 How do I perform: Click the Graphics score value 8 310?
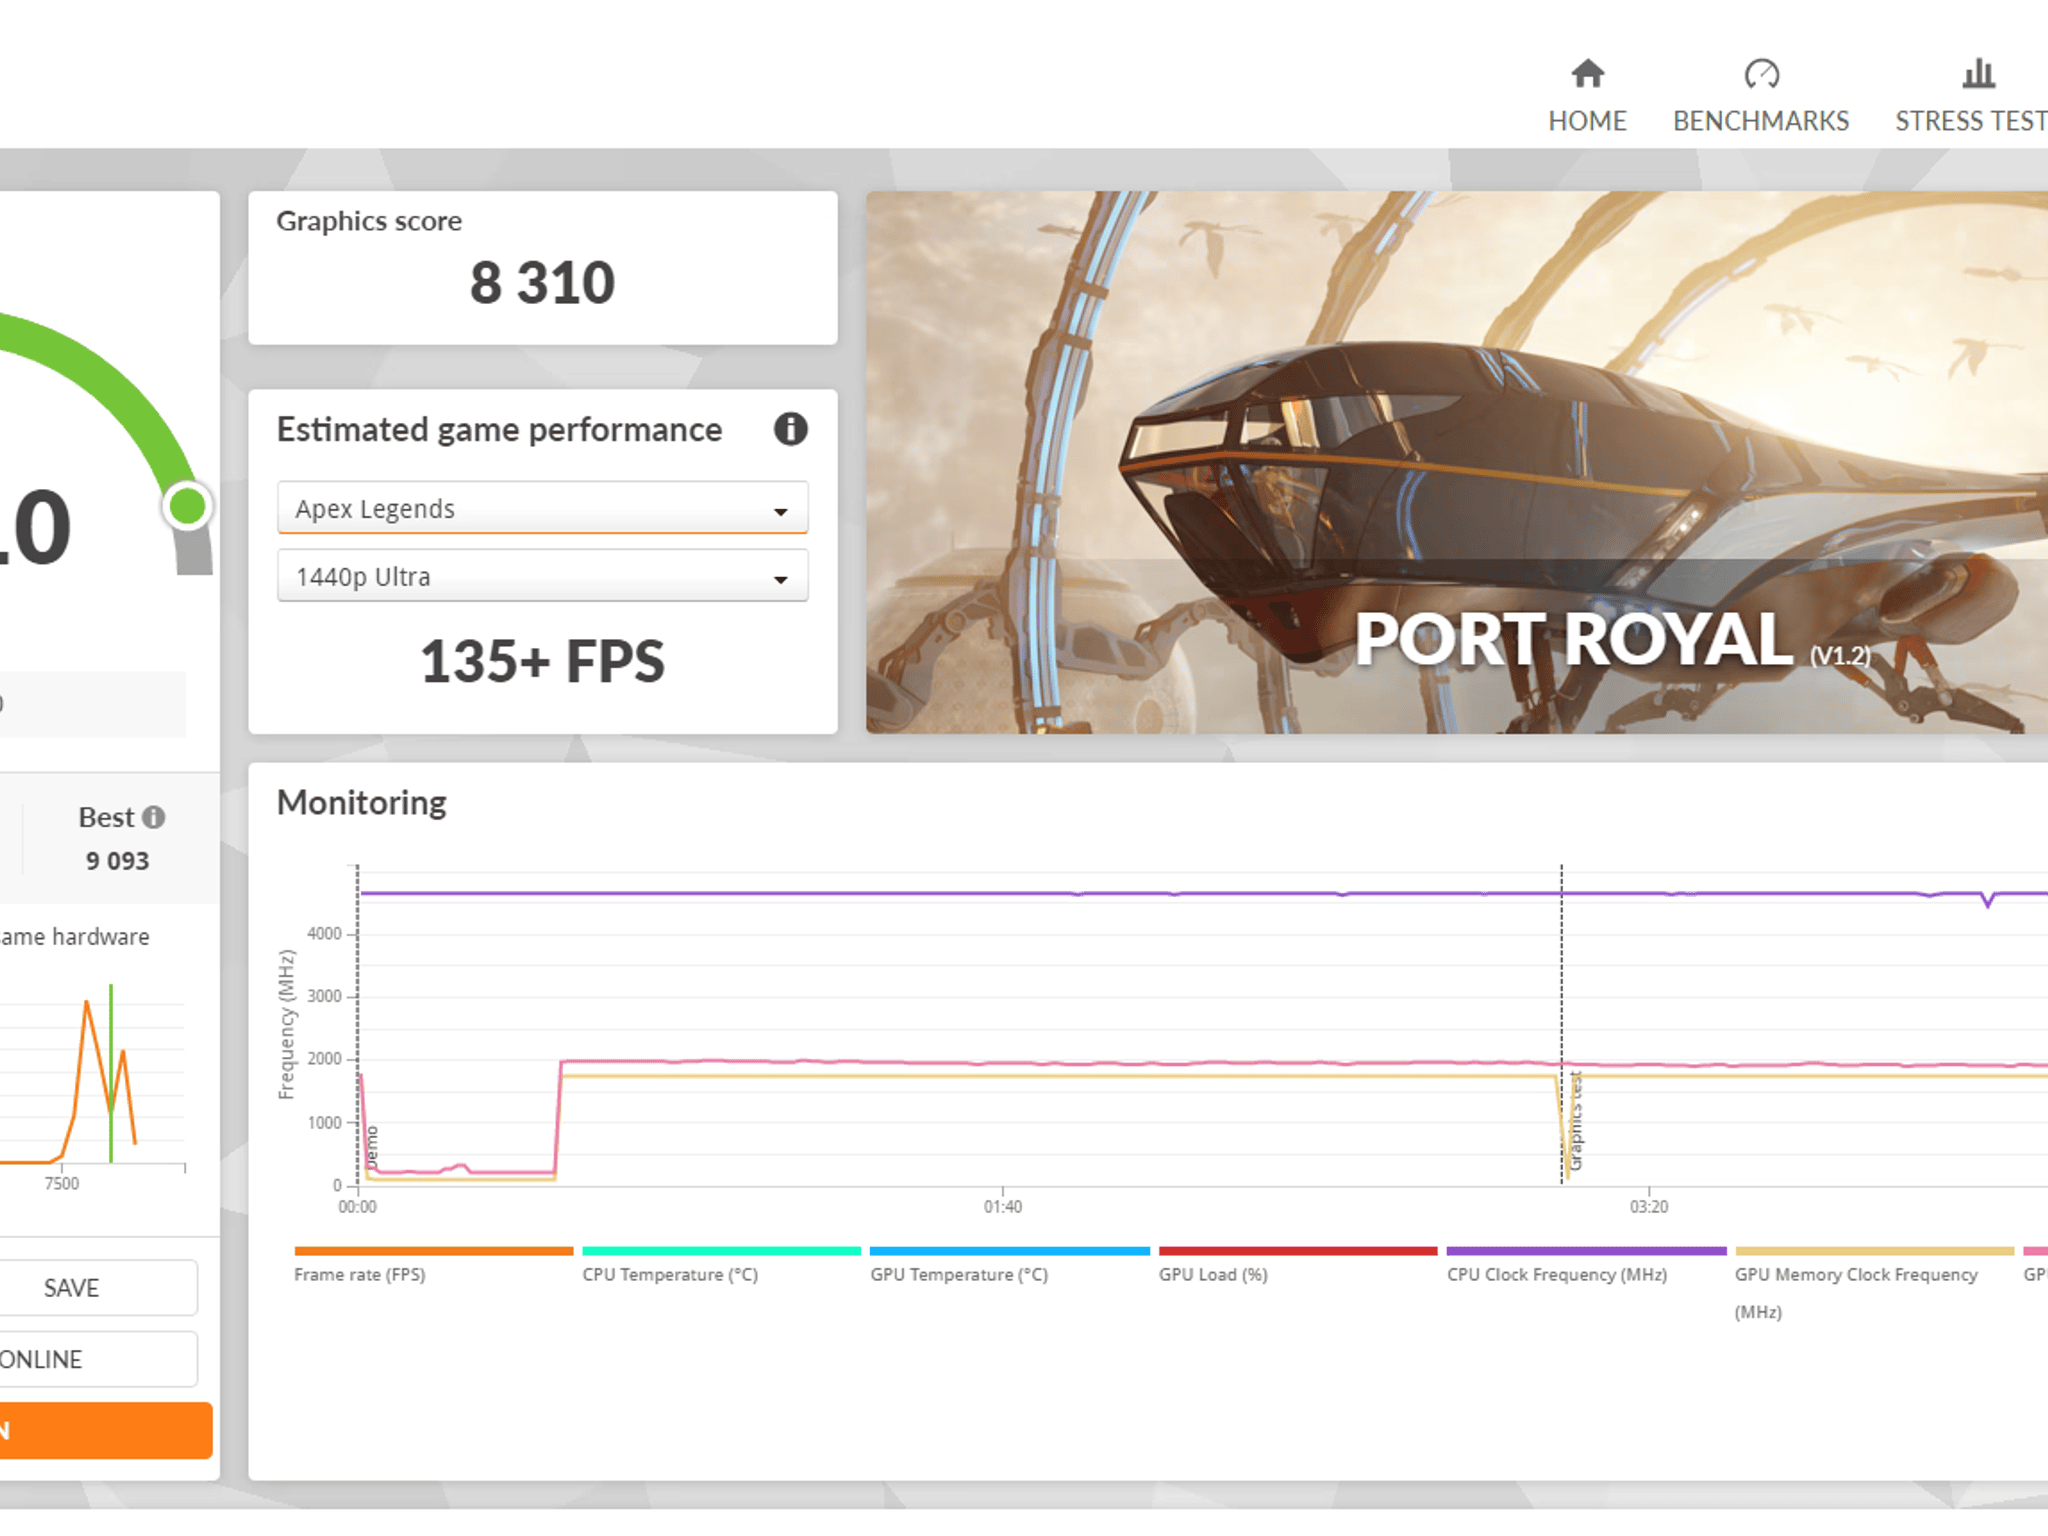coord(542,283)
